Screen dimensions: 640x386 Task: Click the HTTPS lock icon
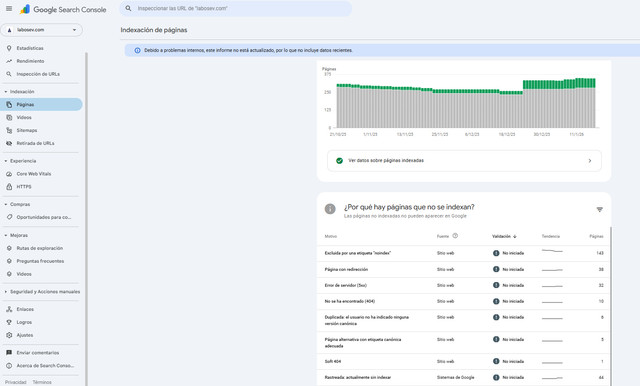coord(9,187)
